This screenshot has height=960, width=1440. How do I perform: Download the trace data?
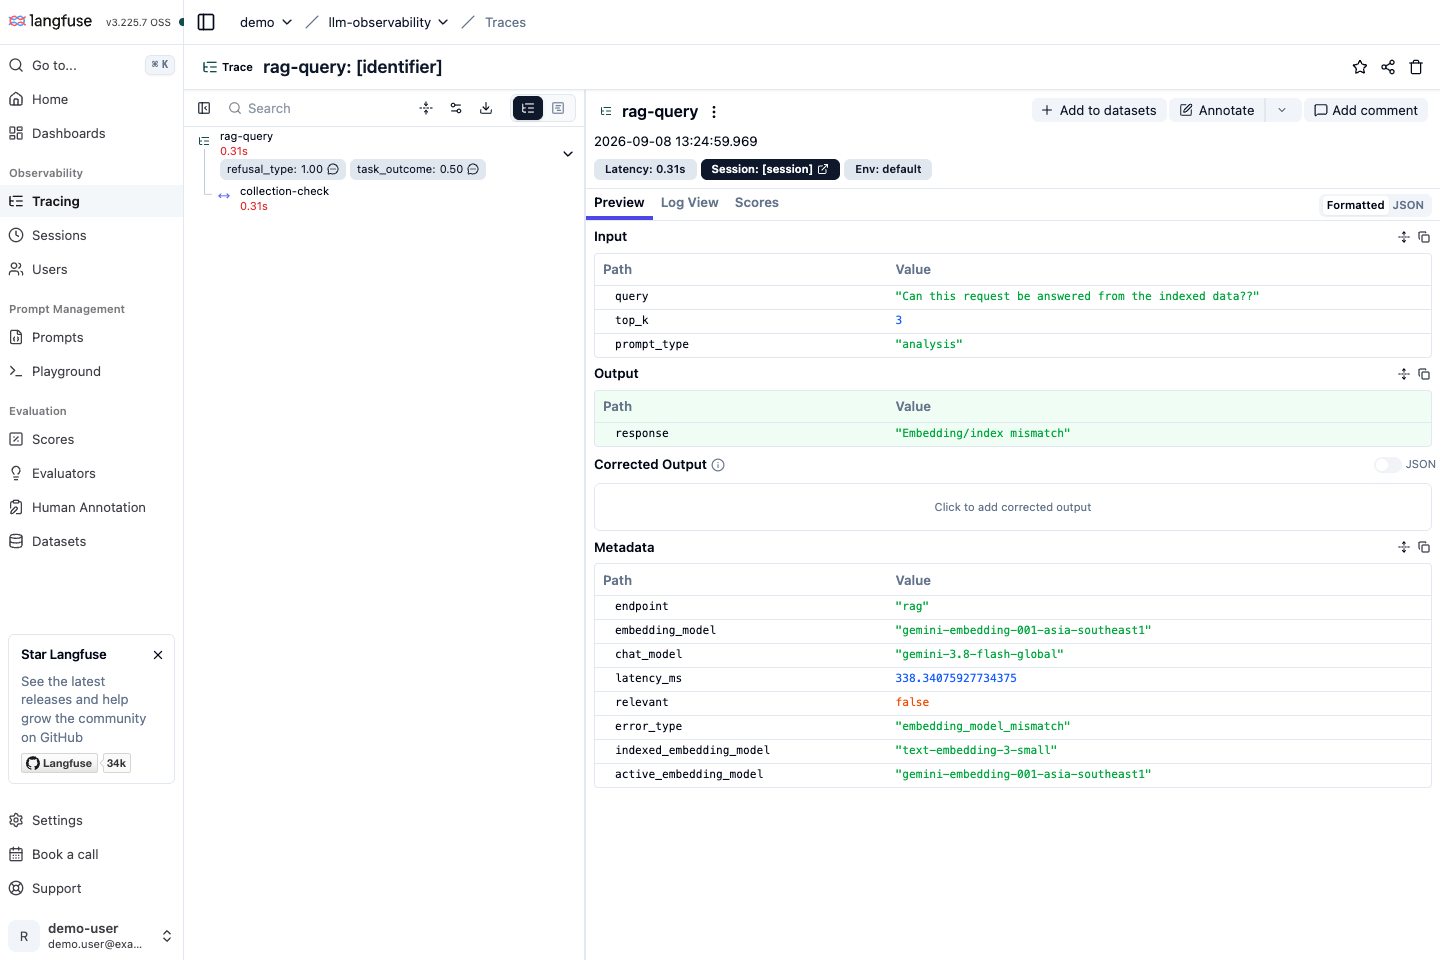pyautogui.click(x=486, y=108)
